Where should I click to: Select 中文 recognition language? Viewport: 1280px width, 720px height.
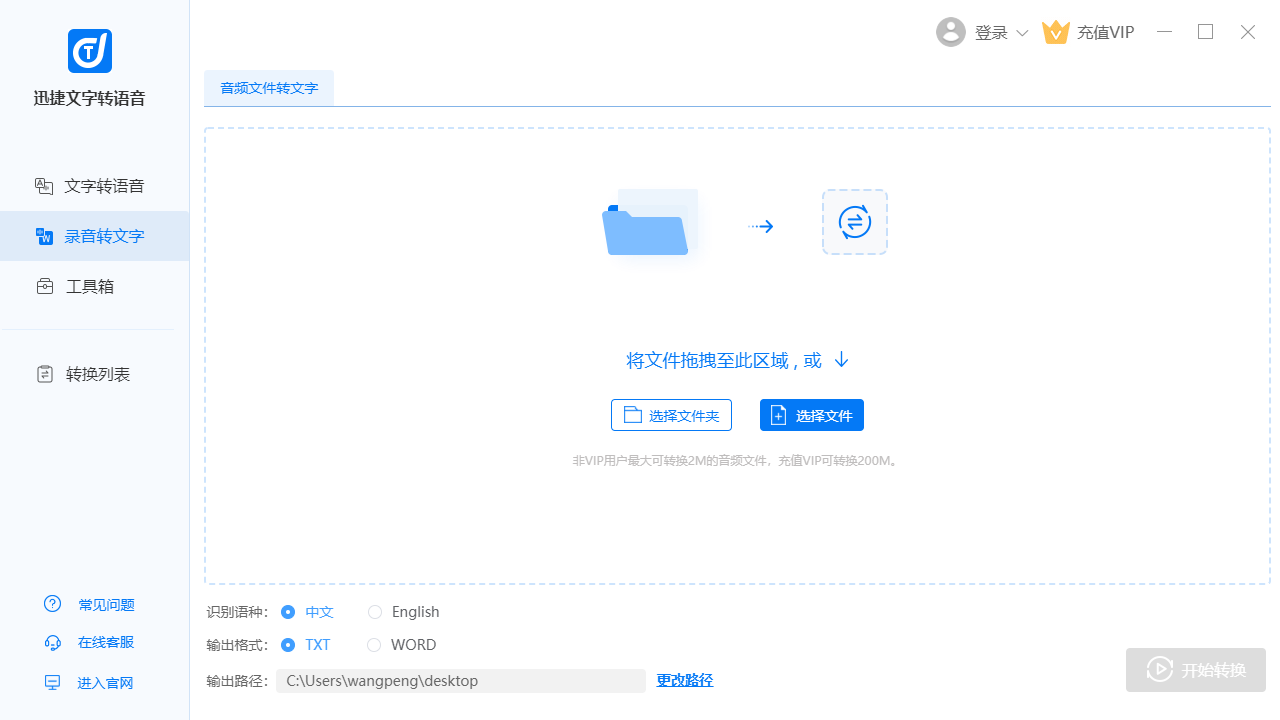coord(288,612)
